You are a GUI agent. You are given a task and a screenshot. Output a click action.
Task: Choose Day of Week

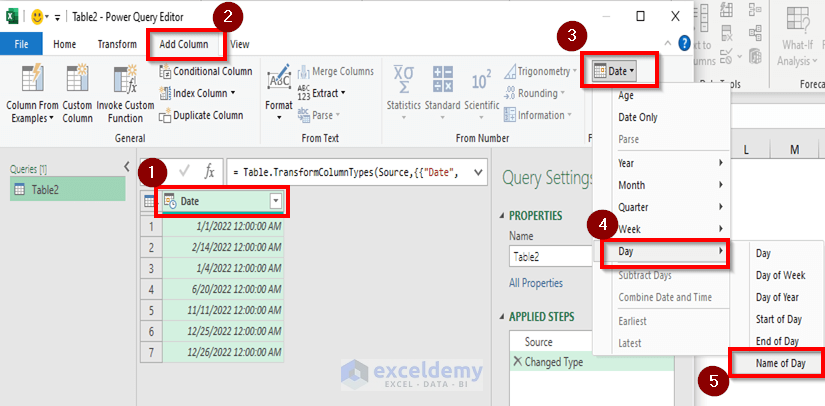click(781, 275)
